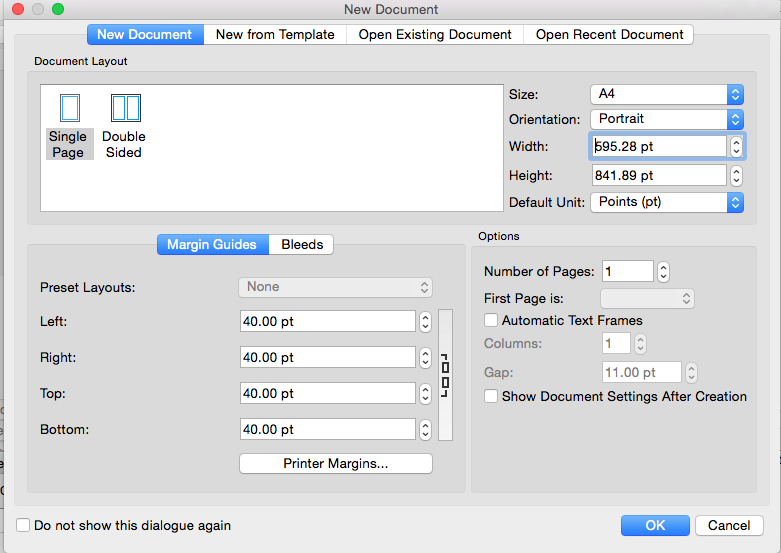Click the Top margin input field

click(x=327, y=394)
